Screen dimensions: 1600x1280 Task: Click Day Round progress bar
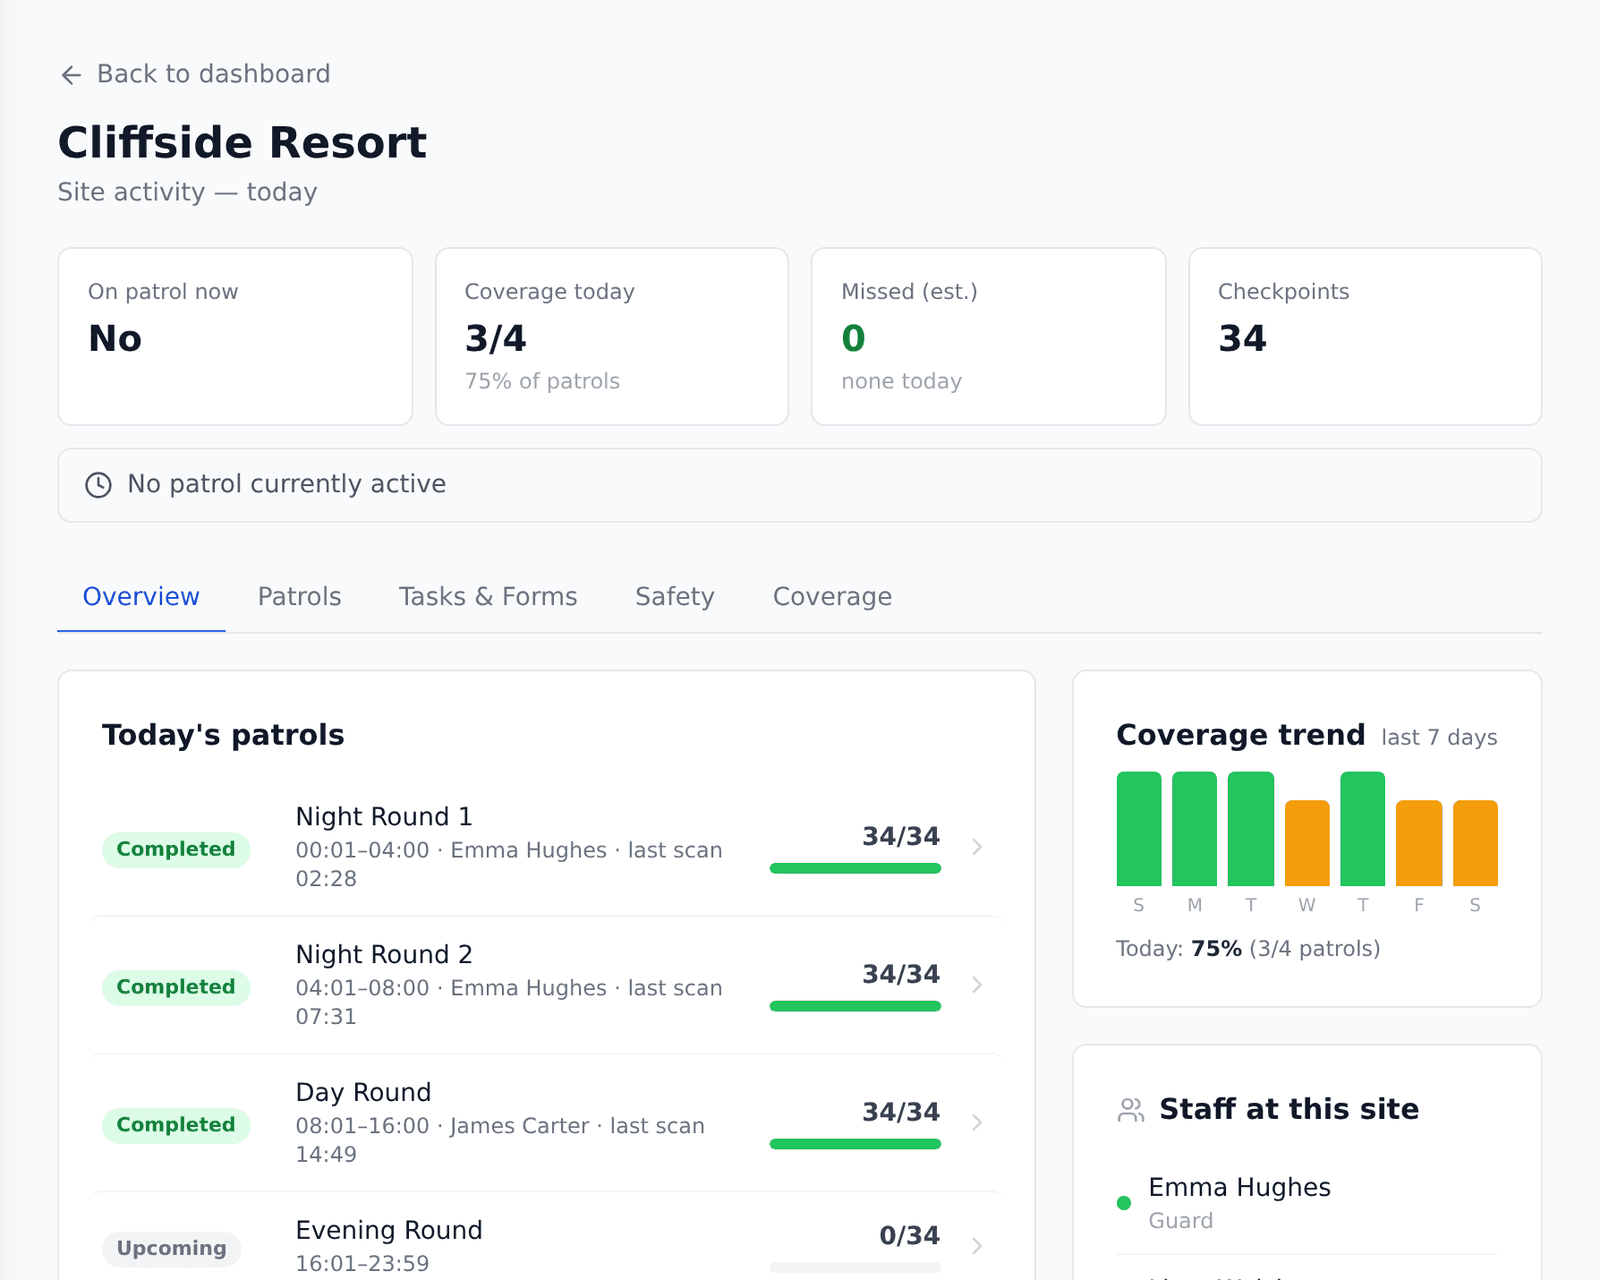(855, 1144)
